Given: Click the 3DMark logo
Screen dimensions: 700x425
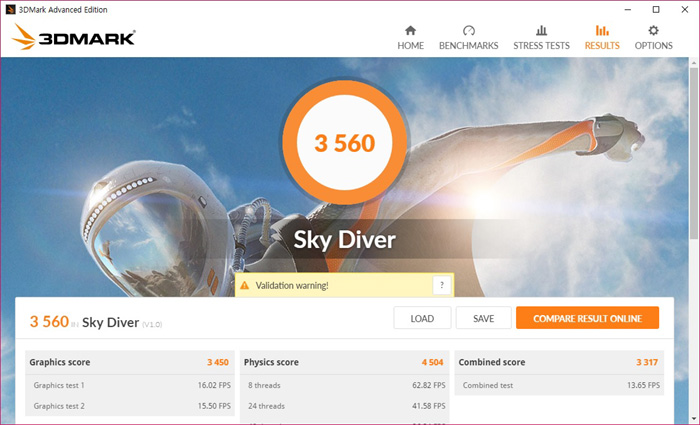Looking at the screenshot, I should 74,37.
